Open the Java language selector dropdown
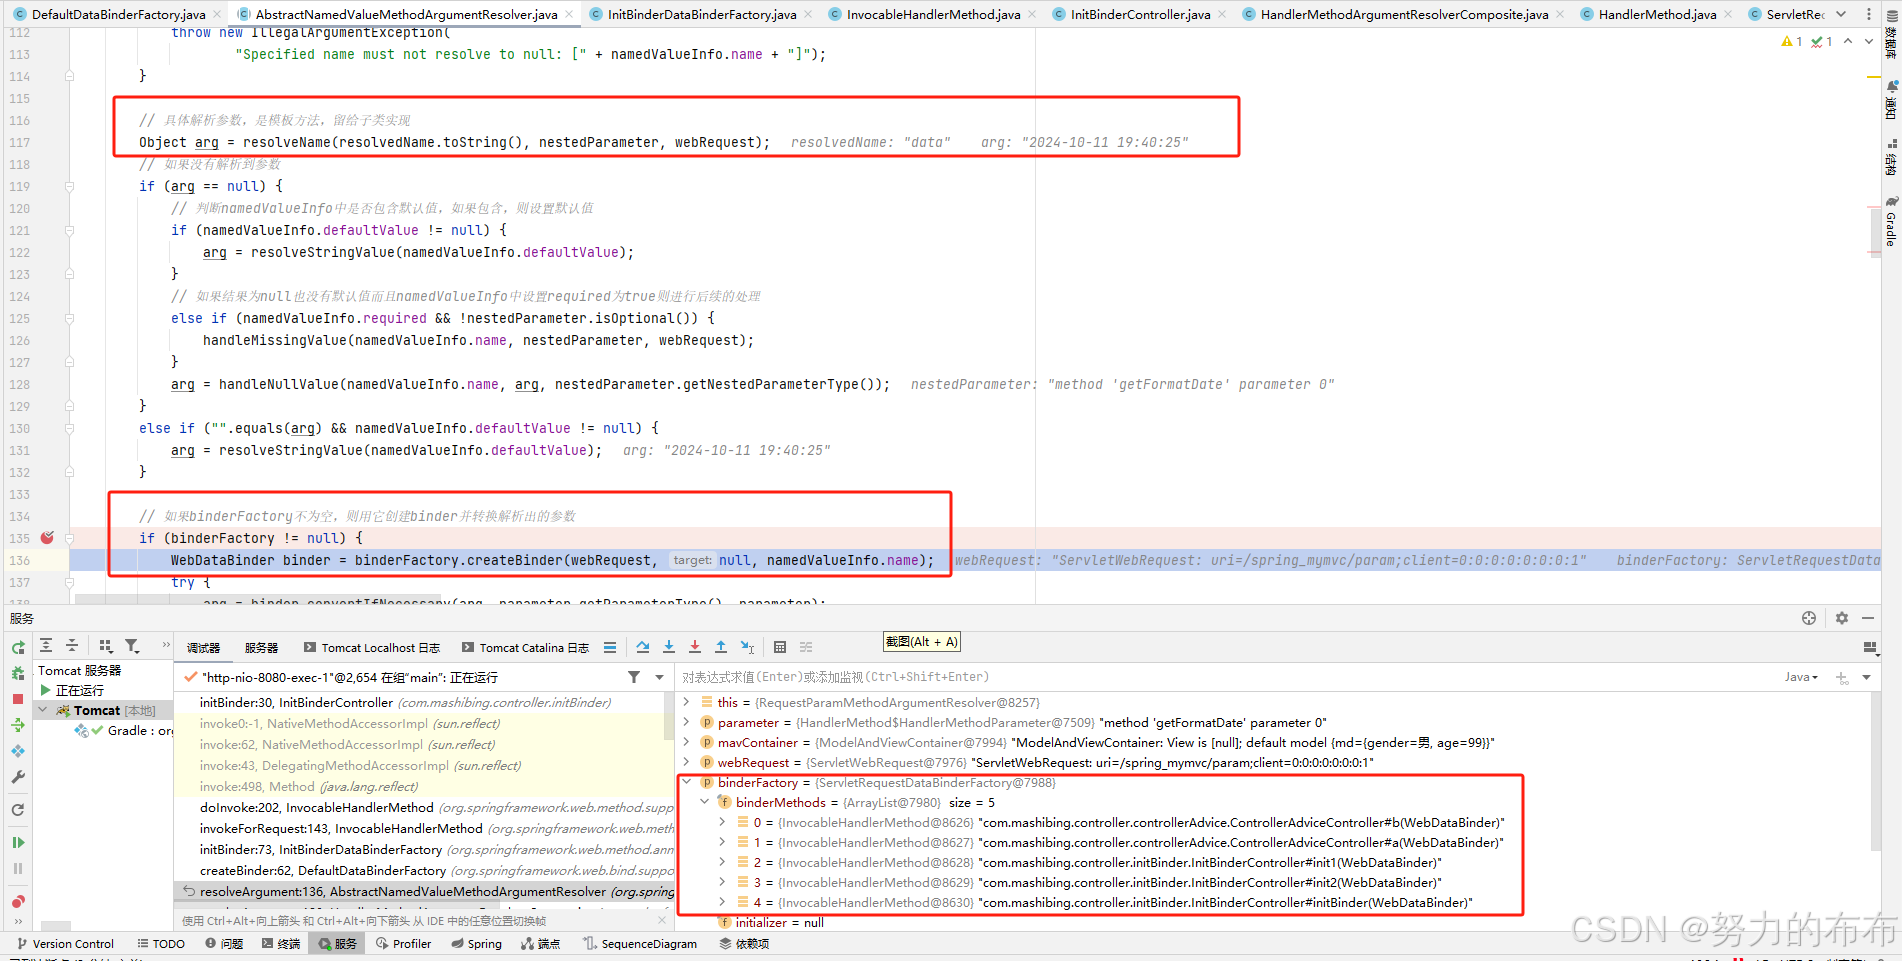 pos(1801,677)
